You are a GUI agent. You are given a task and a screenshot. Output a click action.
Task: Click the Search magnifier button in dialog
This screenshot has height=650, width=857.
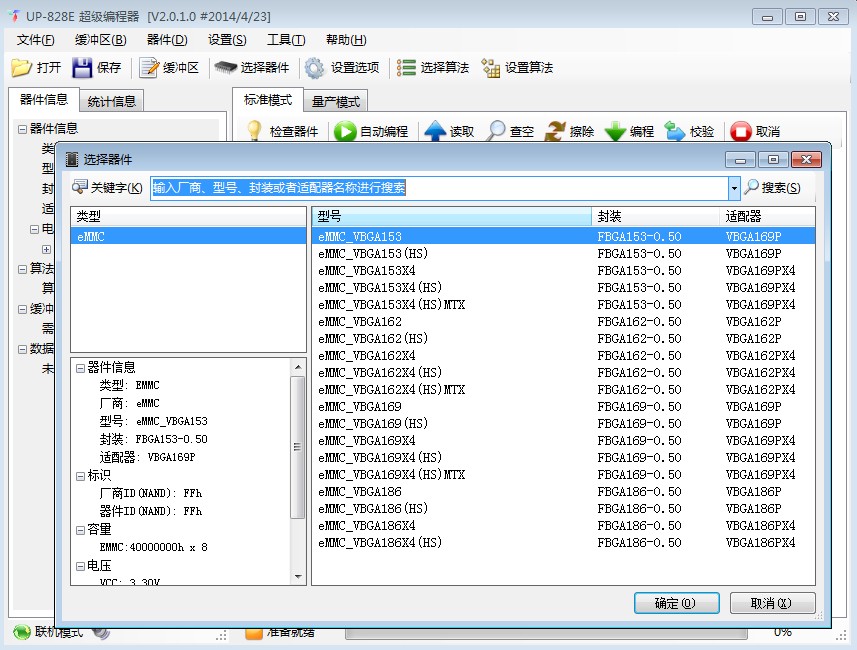pos(773,188)
